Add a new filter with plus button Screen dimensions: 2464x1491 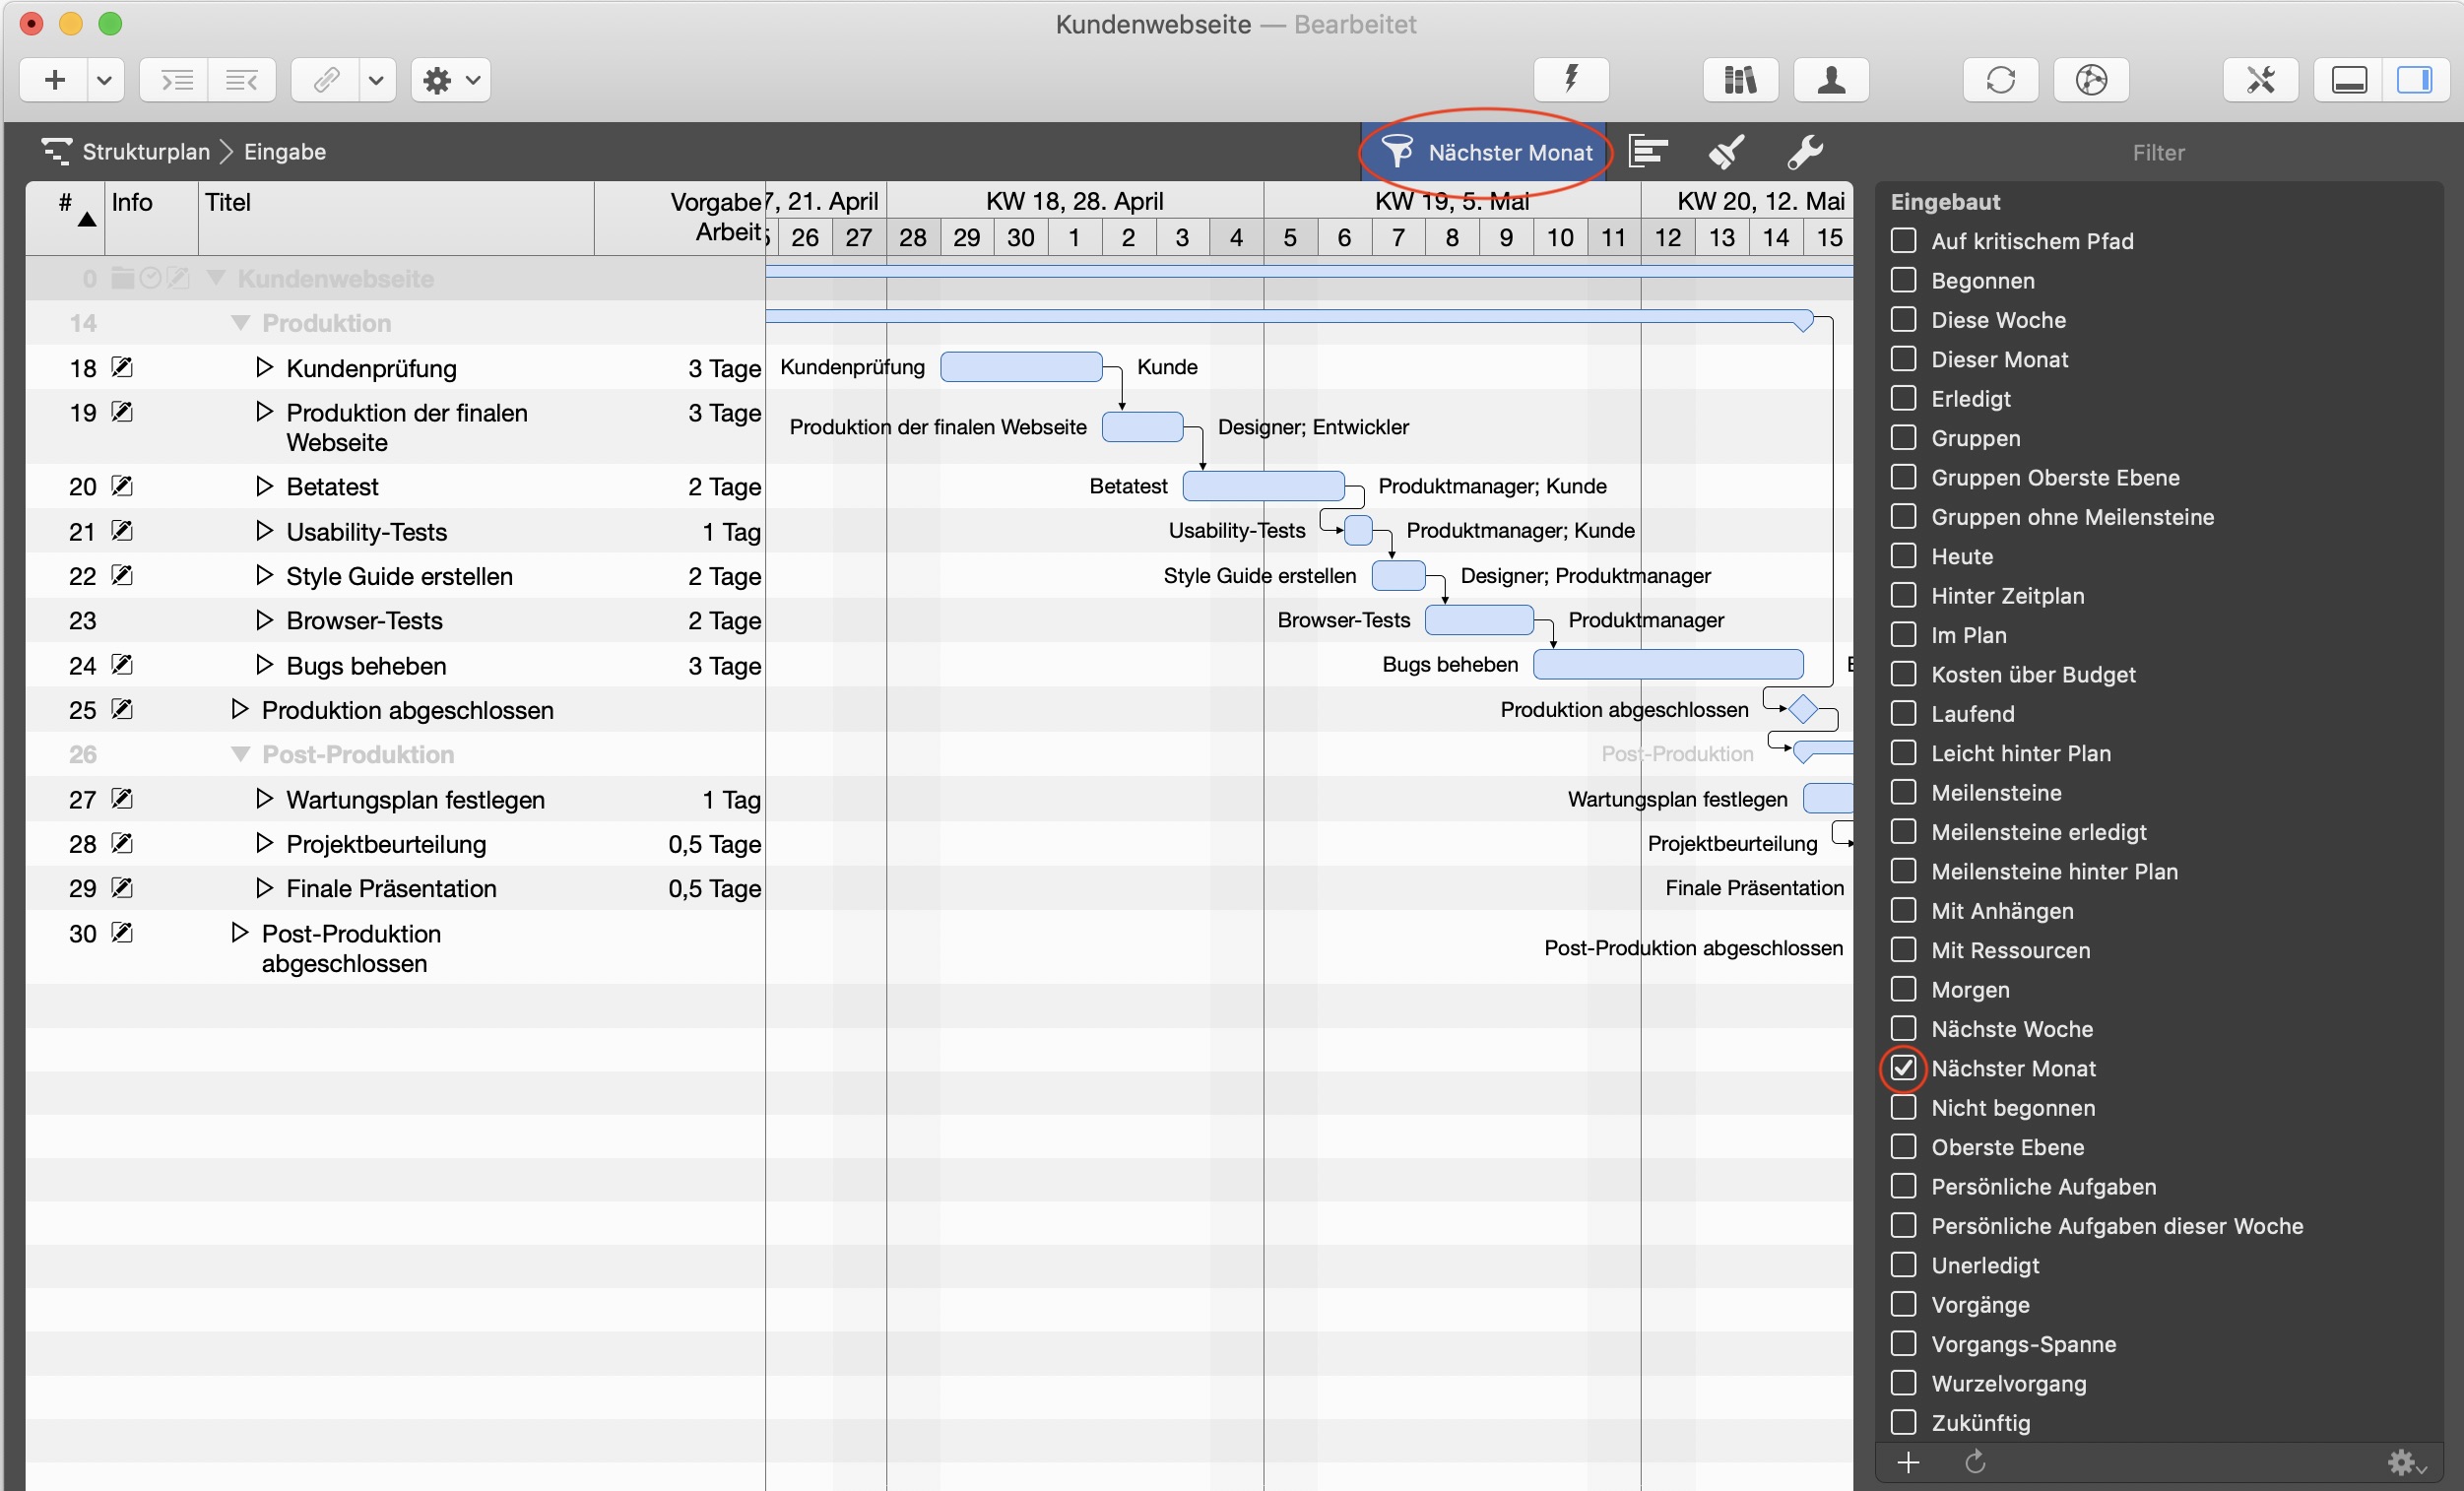(x=1908, y=1463)
